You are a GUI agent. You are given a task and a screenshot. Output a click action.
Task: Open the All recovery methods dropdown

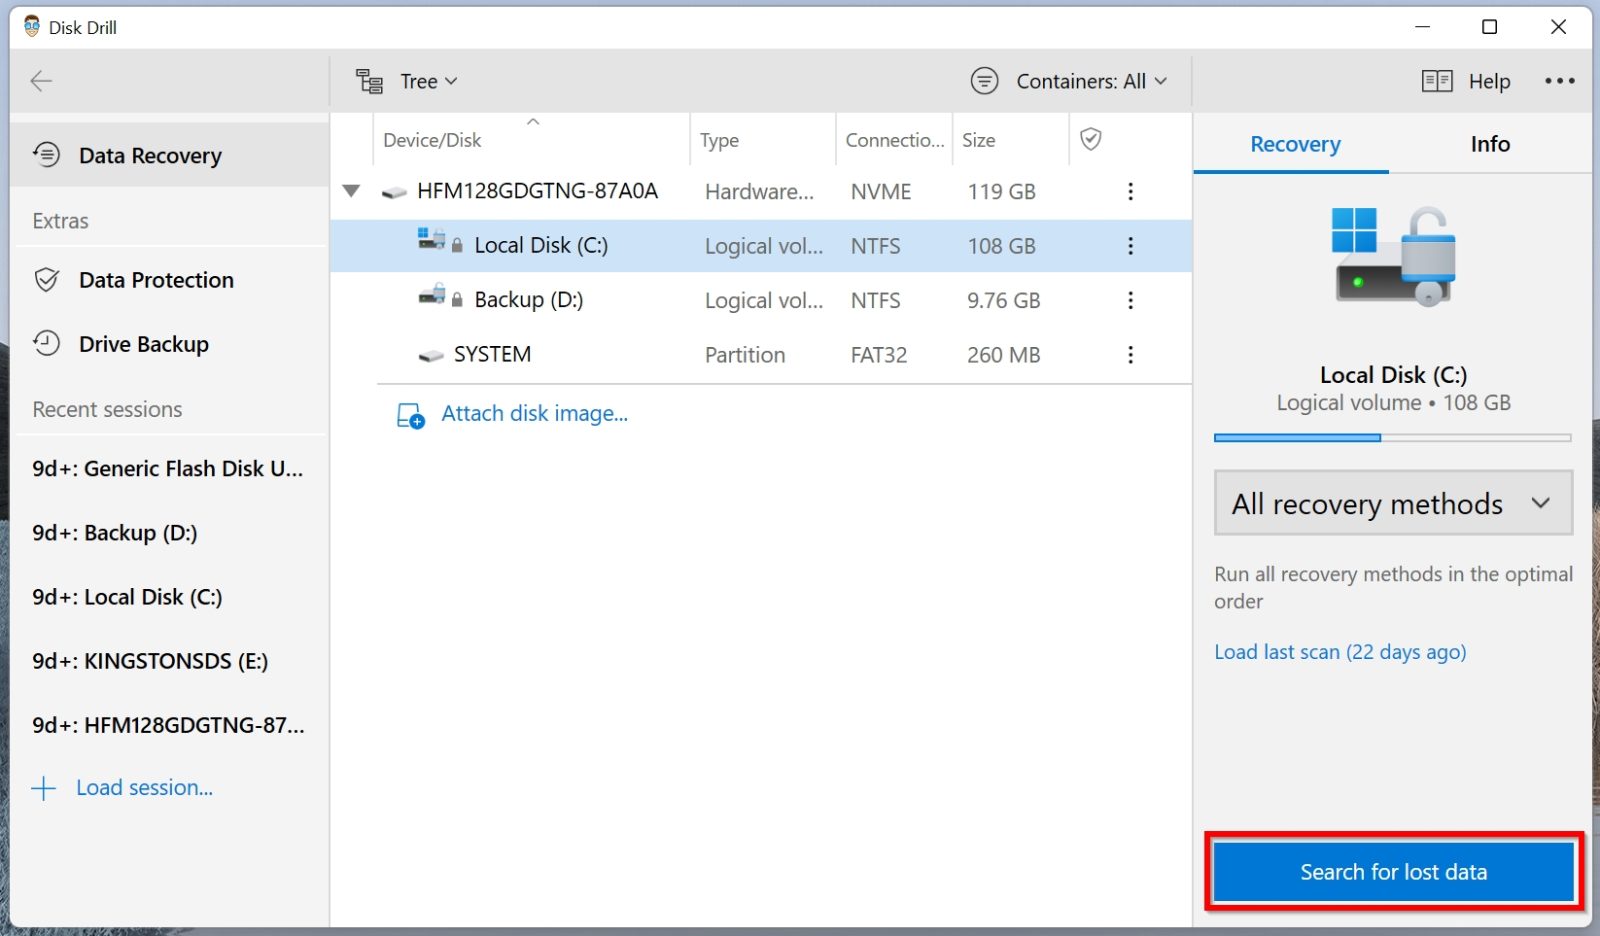(x=1391, y=503)
